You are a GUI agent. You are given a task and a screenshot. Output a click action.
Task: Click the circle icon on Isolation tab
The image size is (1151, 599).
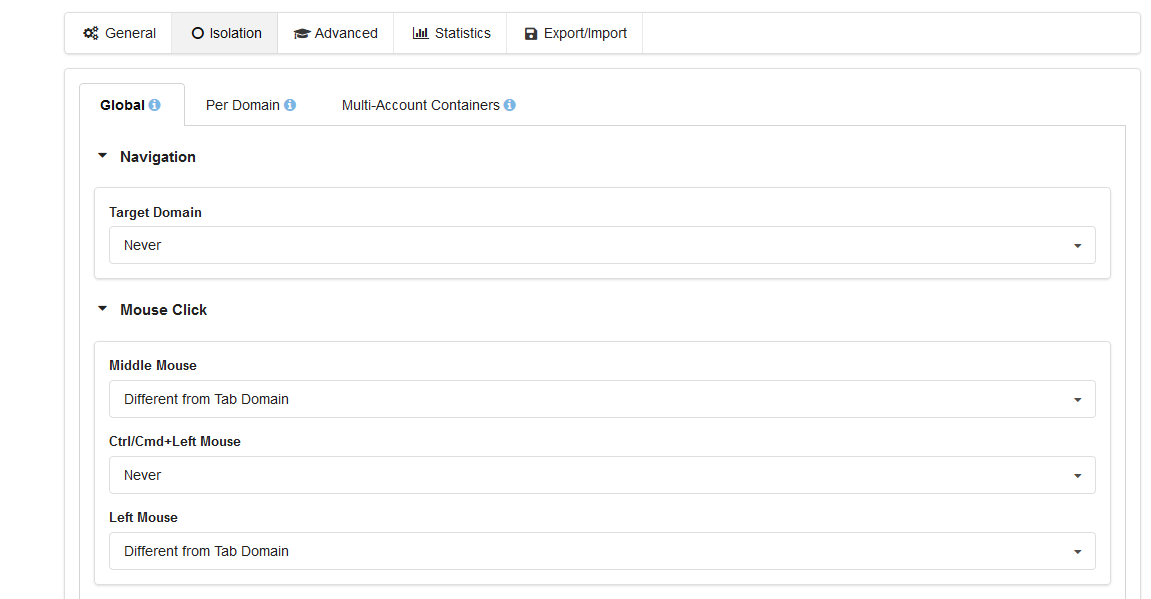tap(197, 33)
